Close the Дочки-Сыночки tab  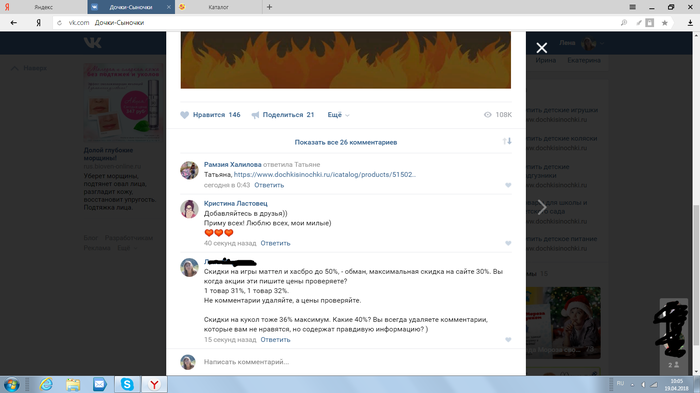point(168,7)
